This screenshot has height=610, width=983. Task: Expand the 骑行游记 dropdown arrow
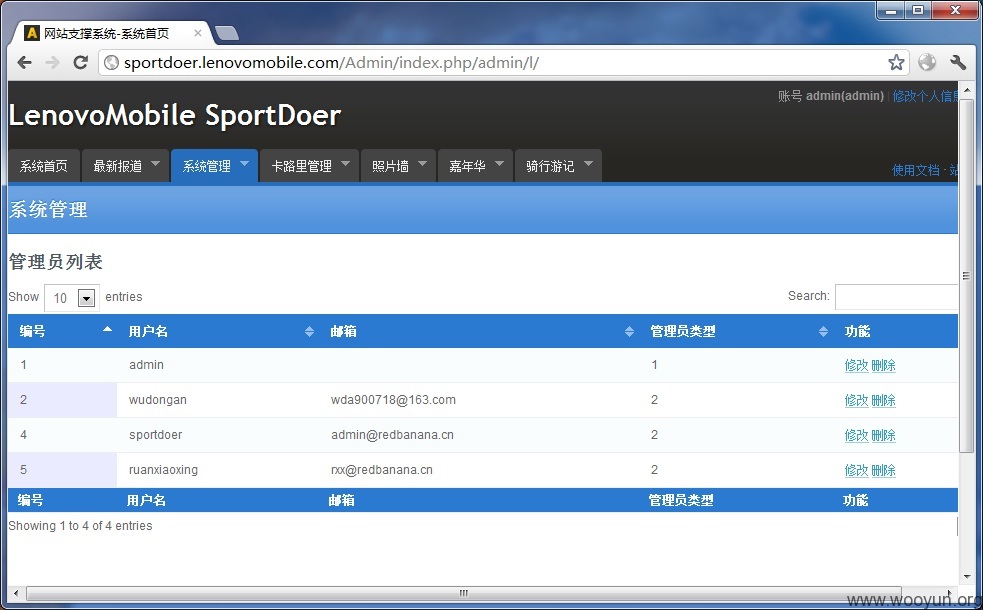(588, 164)
